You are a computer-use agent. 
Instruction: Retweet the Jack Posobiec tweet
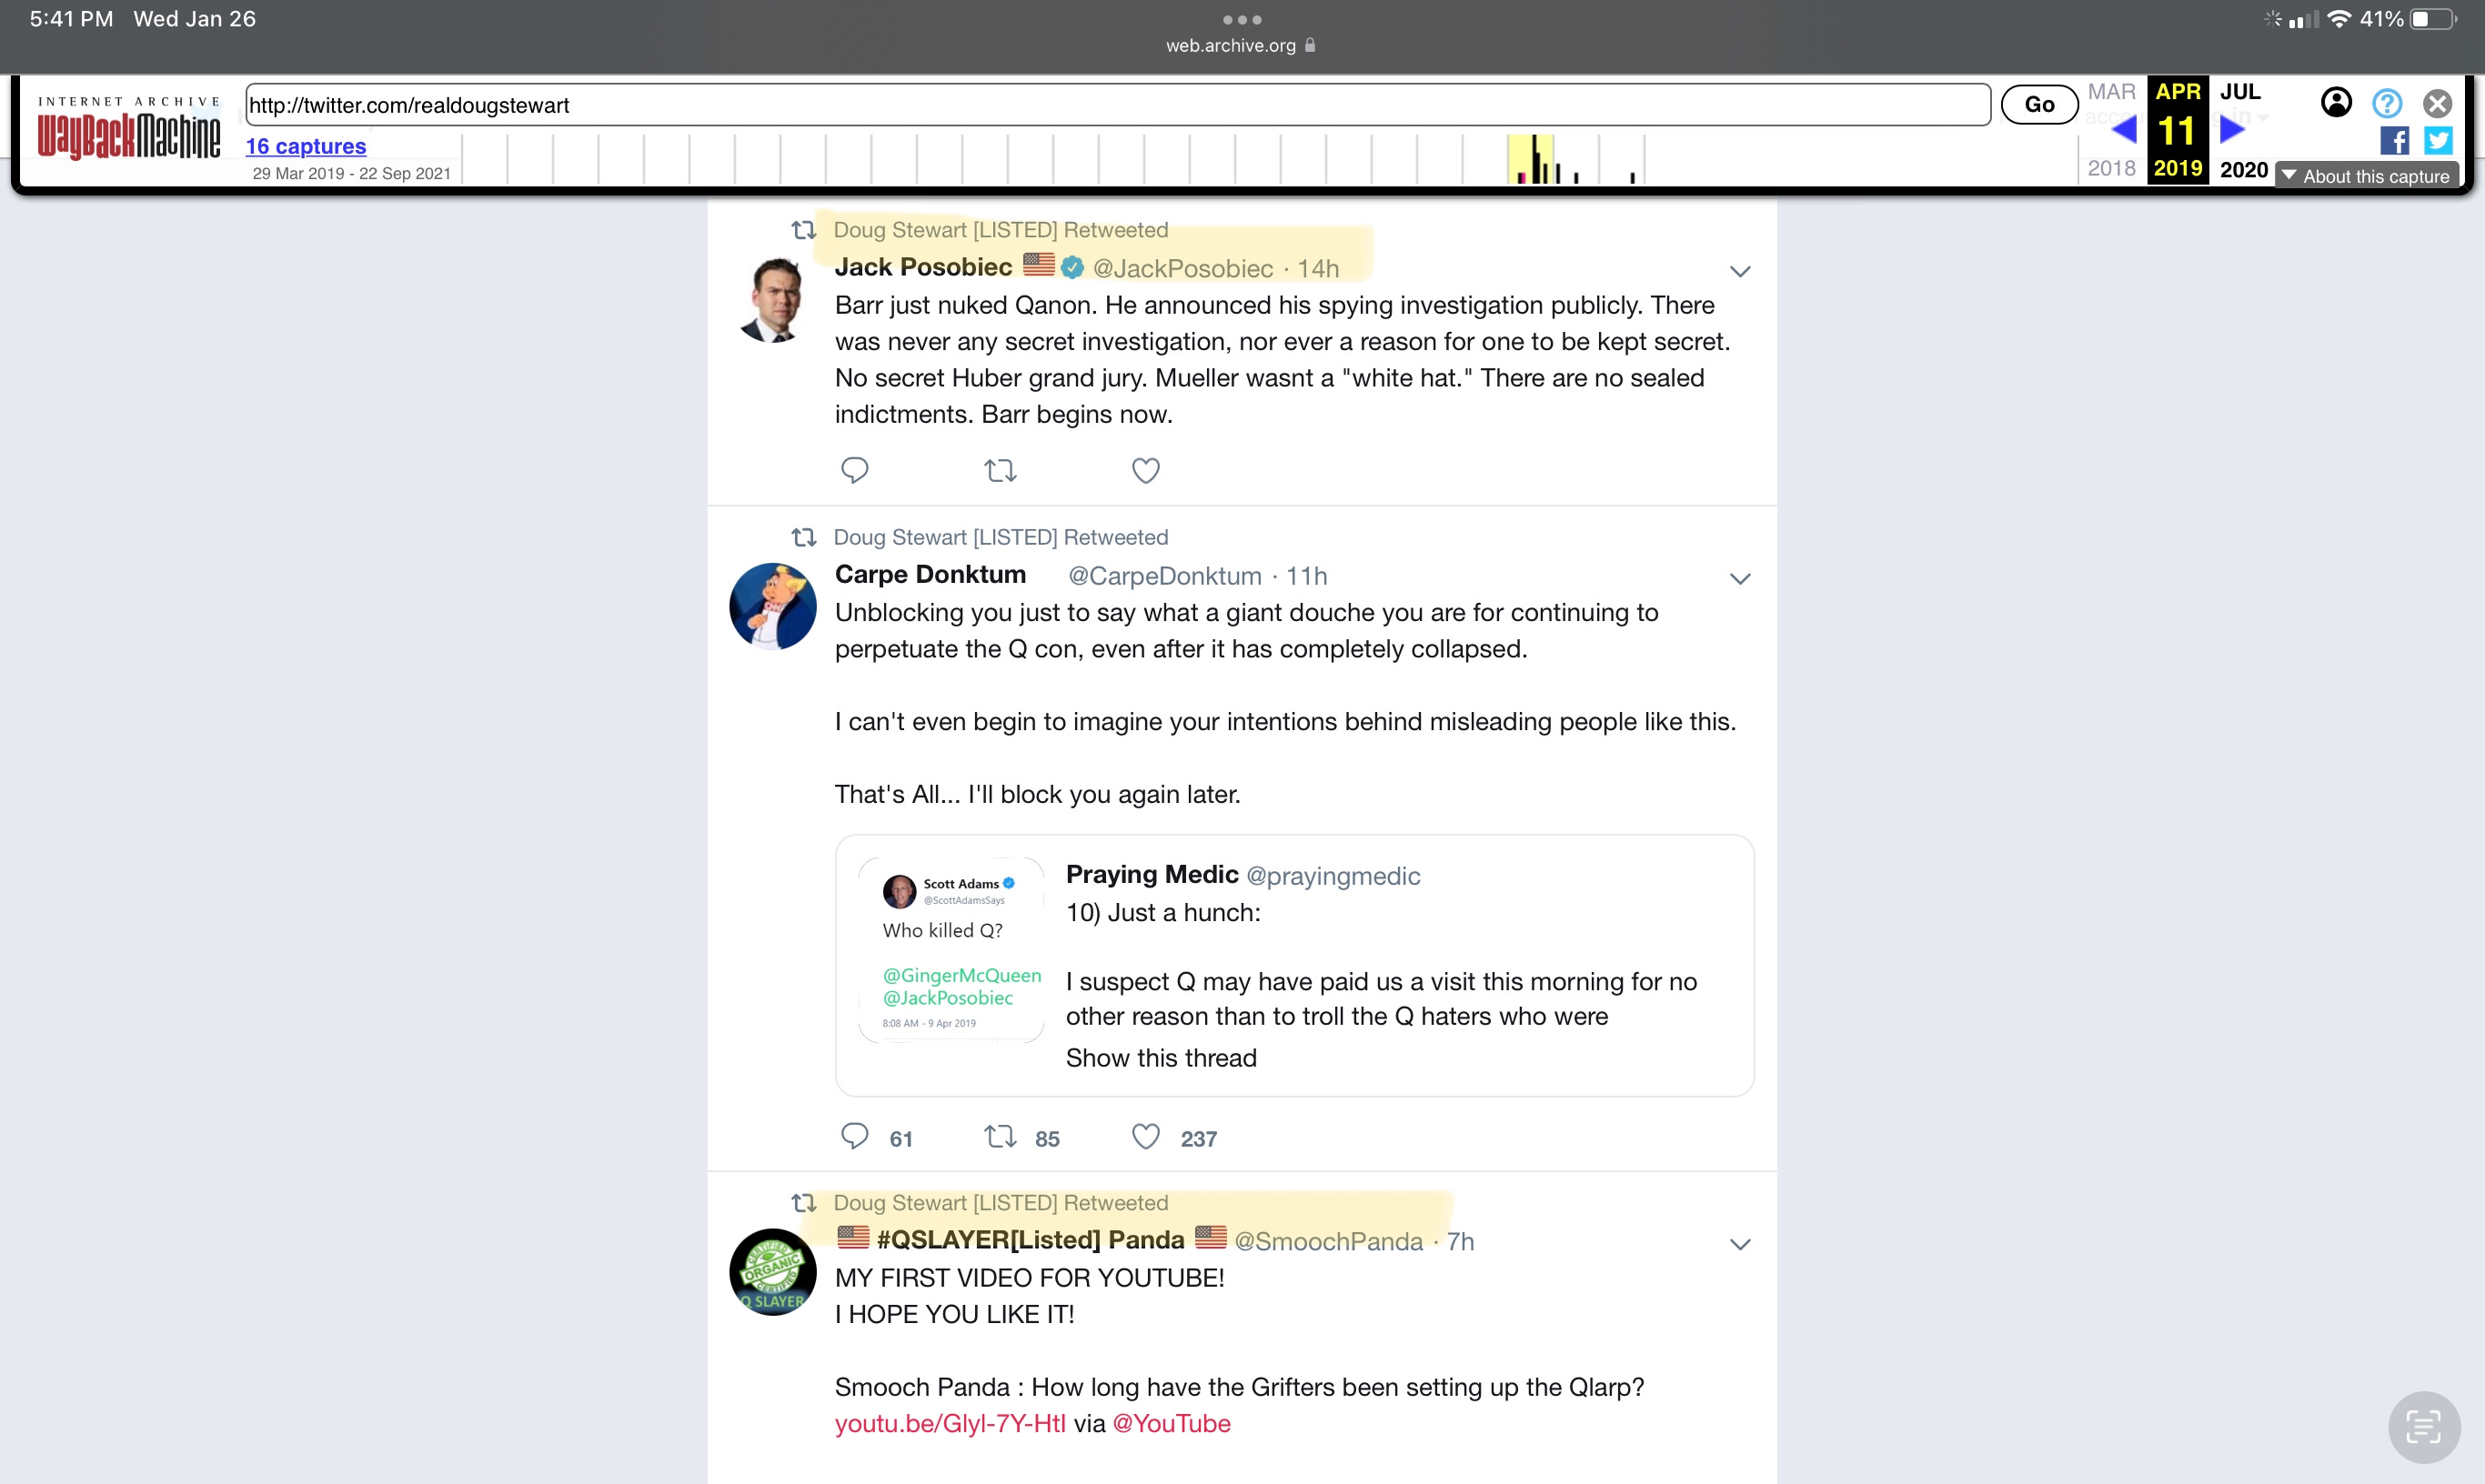click(x=1000, y=470)
